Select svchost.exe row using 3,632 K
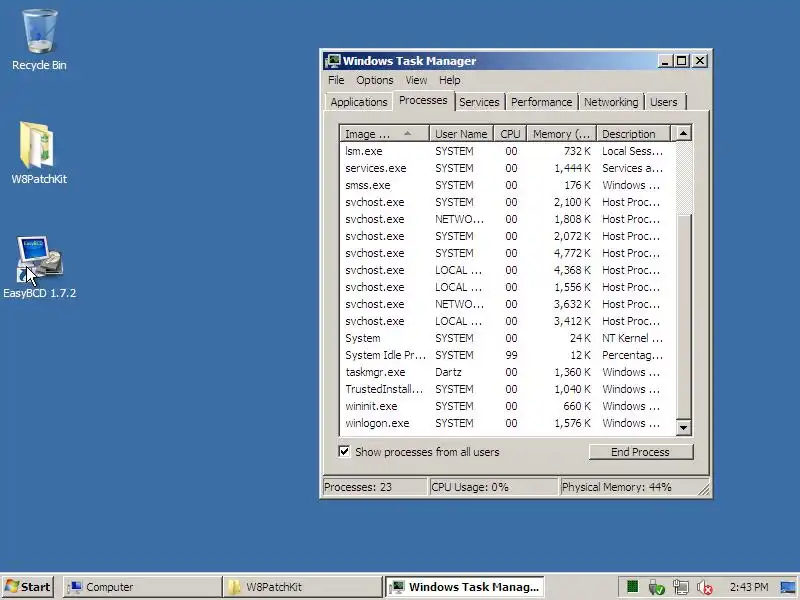Image resolution: width=800 pixels, height=600 pixels. pos(507,304)
